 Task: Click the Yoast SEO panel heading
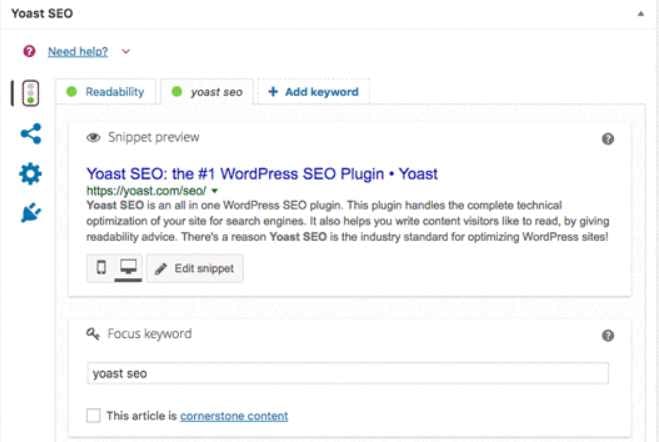coord(42,13)
